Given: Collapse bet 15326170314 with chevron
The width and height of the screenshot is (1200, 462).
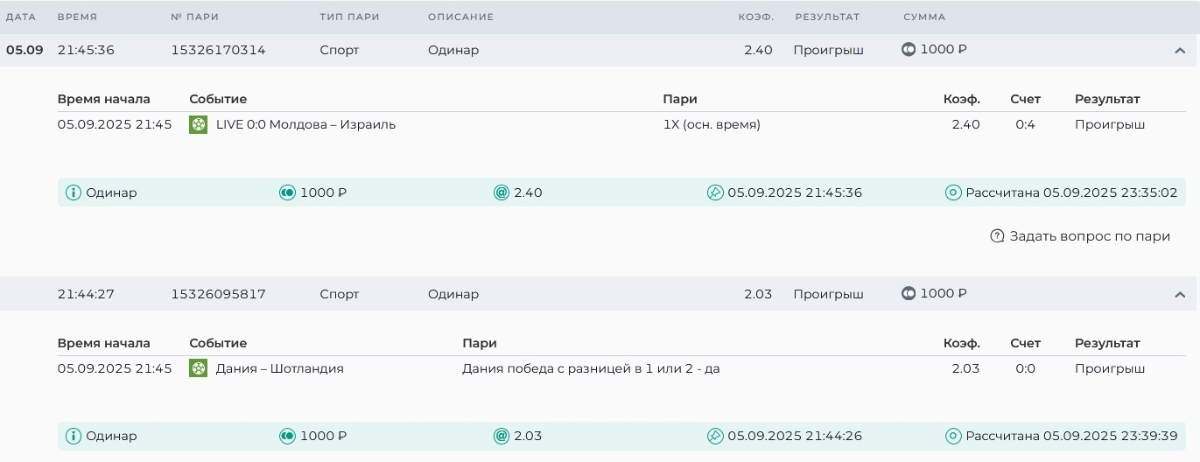Looking at the screenshot, I should 1179,51.
